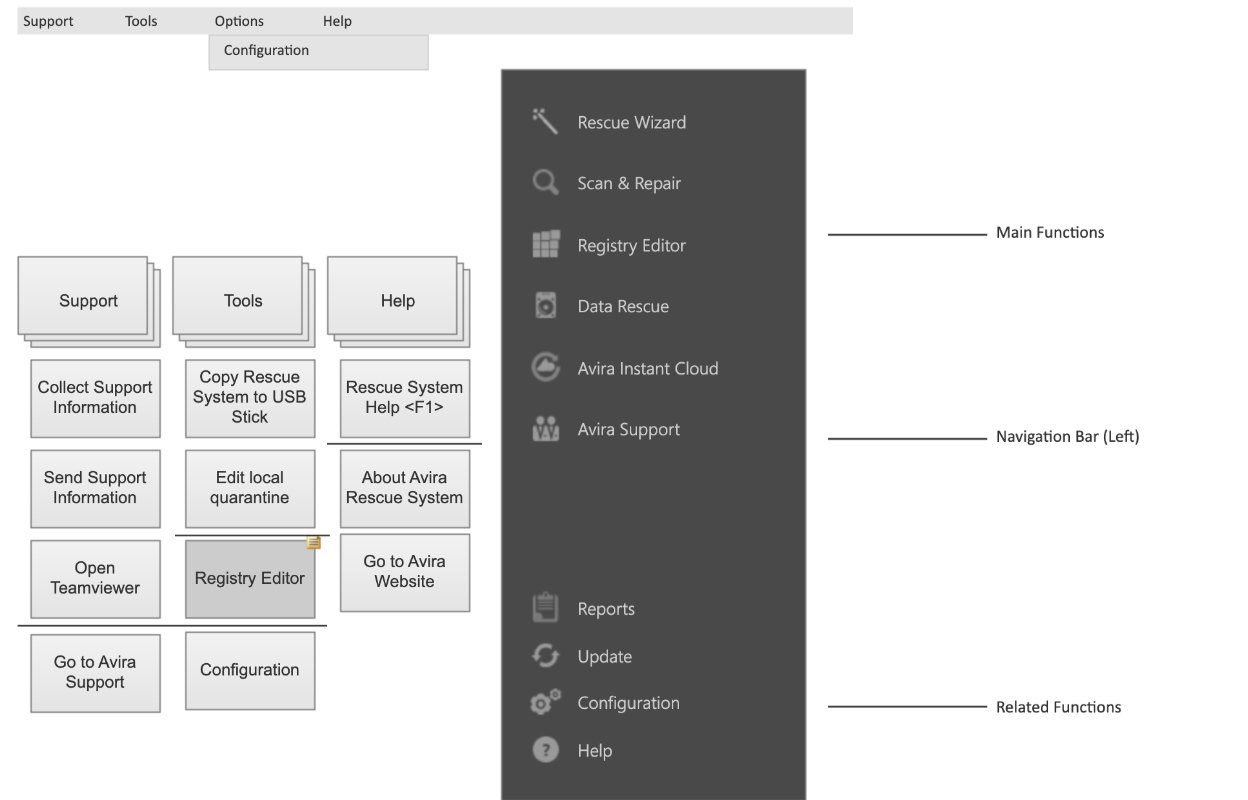This screenshot has height=800, width=1248.
Task: Click Copy Rescue System to USB Stick
Action: (250, 398)
